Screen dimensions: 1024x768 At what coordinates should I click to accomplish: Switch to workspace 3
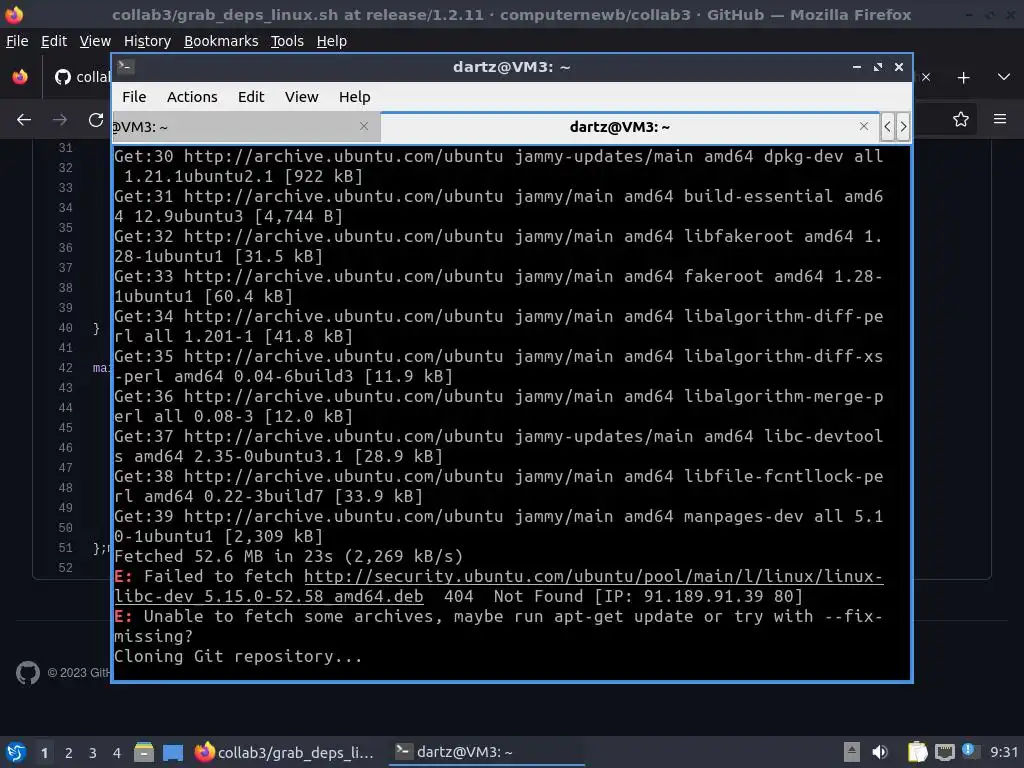click(x=93, y=753)
